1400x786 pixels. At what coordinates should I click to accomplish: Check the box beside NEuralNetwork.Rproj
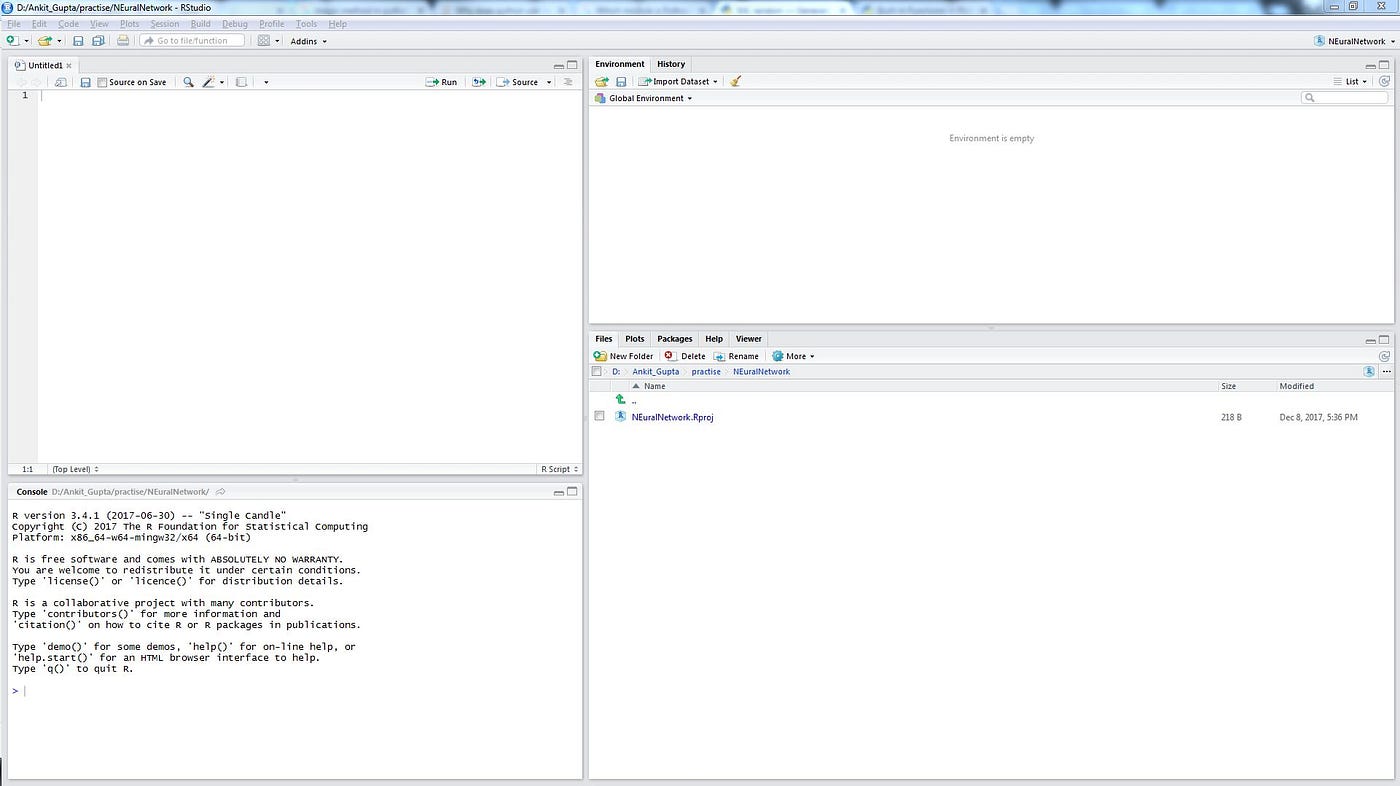click(x=599, y=415)
